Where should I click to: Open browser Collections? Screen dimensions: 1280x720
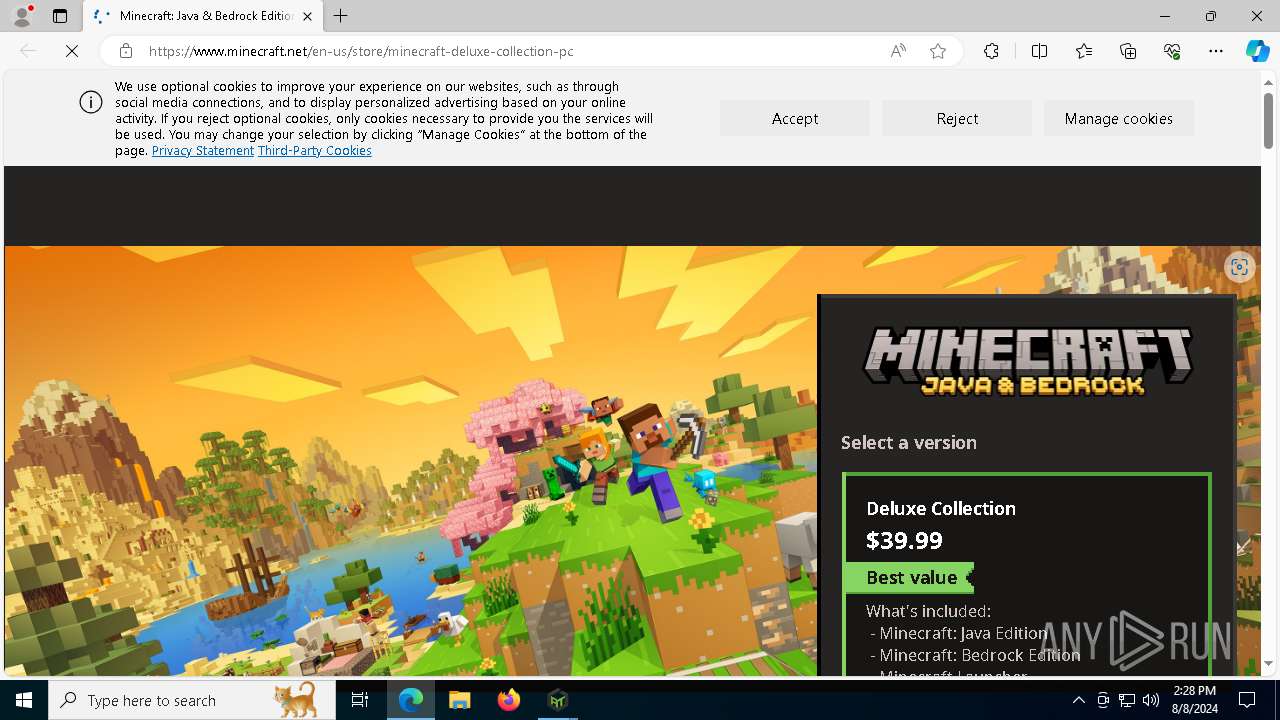click(x=1128, y=51)
